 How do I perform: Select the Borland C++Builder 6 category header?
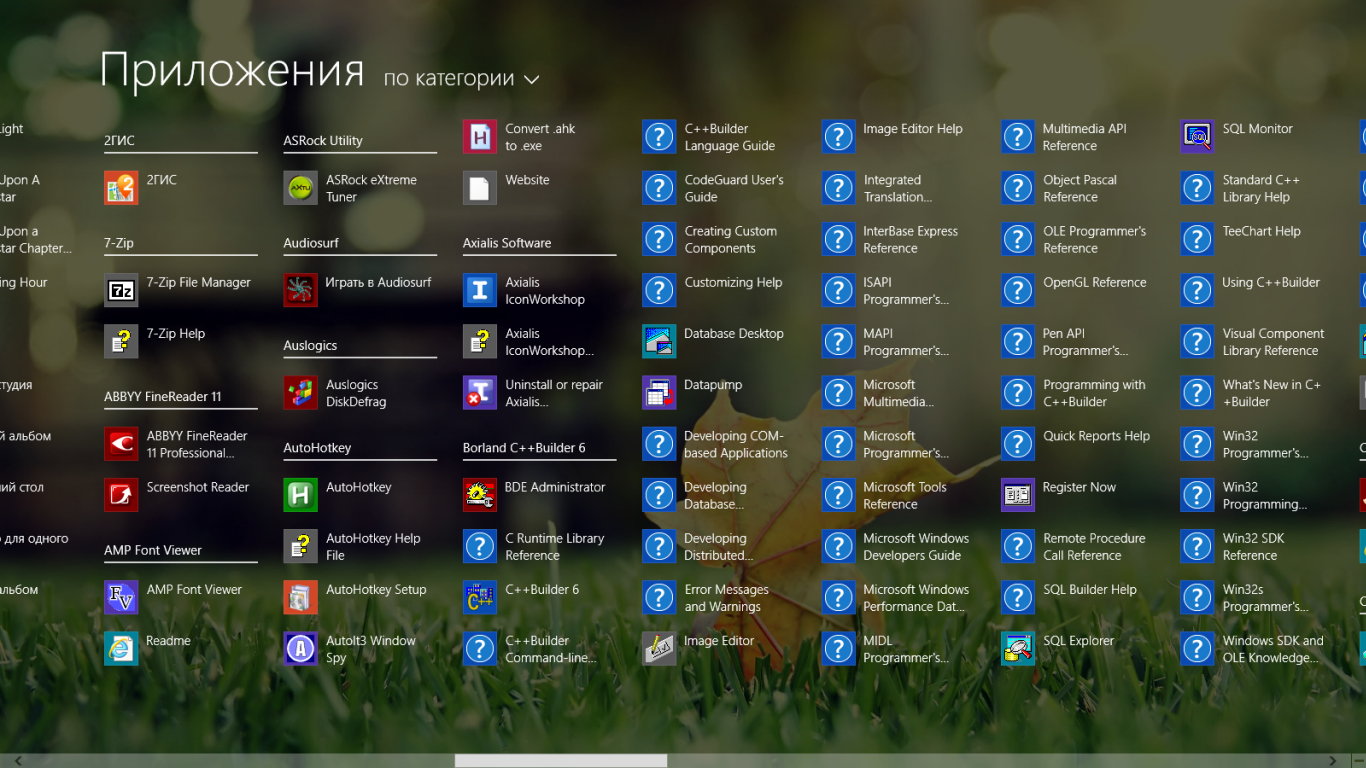(524, 448)
